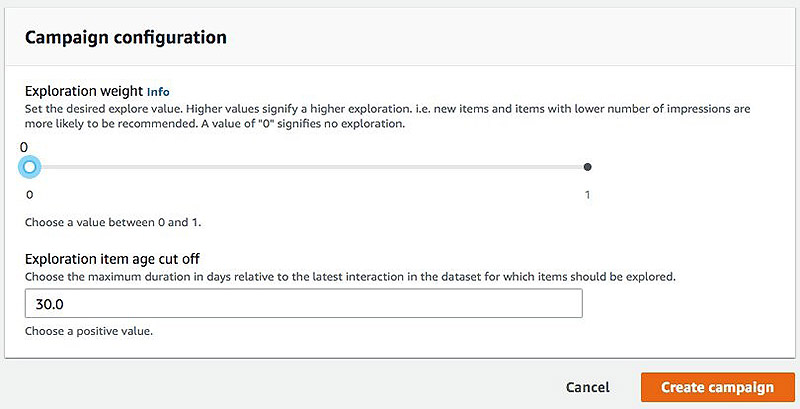Click the Create campaign button
Image resolution: width=800 pixels, height=409 pixels.
click(x=717, y=387)
